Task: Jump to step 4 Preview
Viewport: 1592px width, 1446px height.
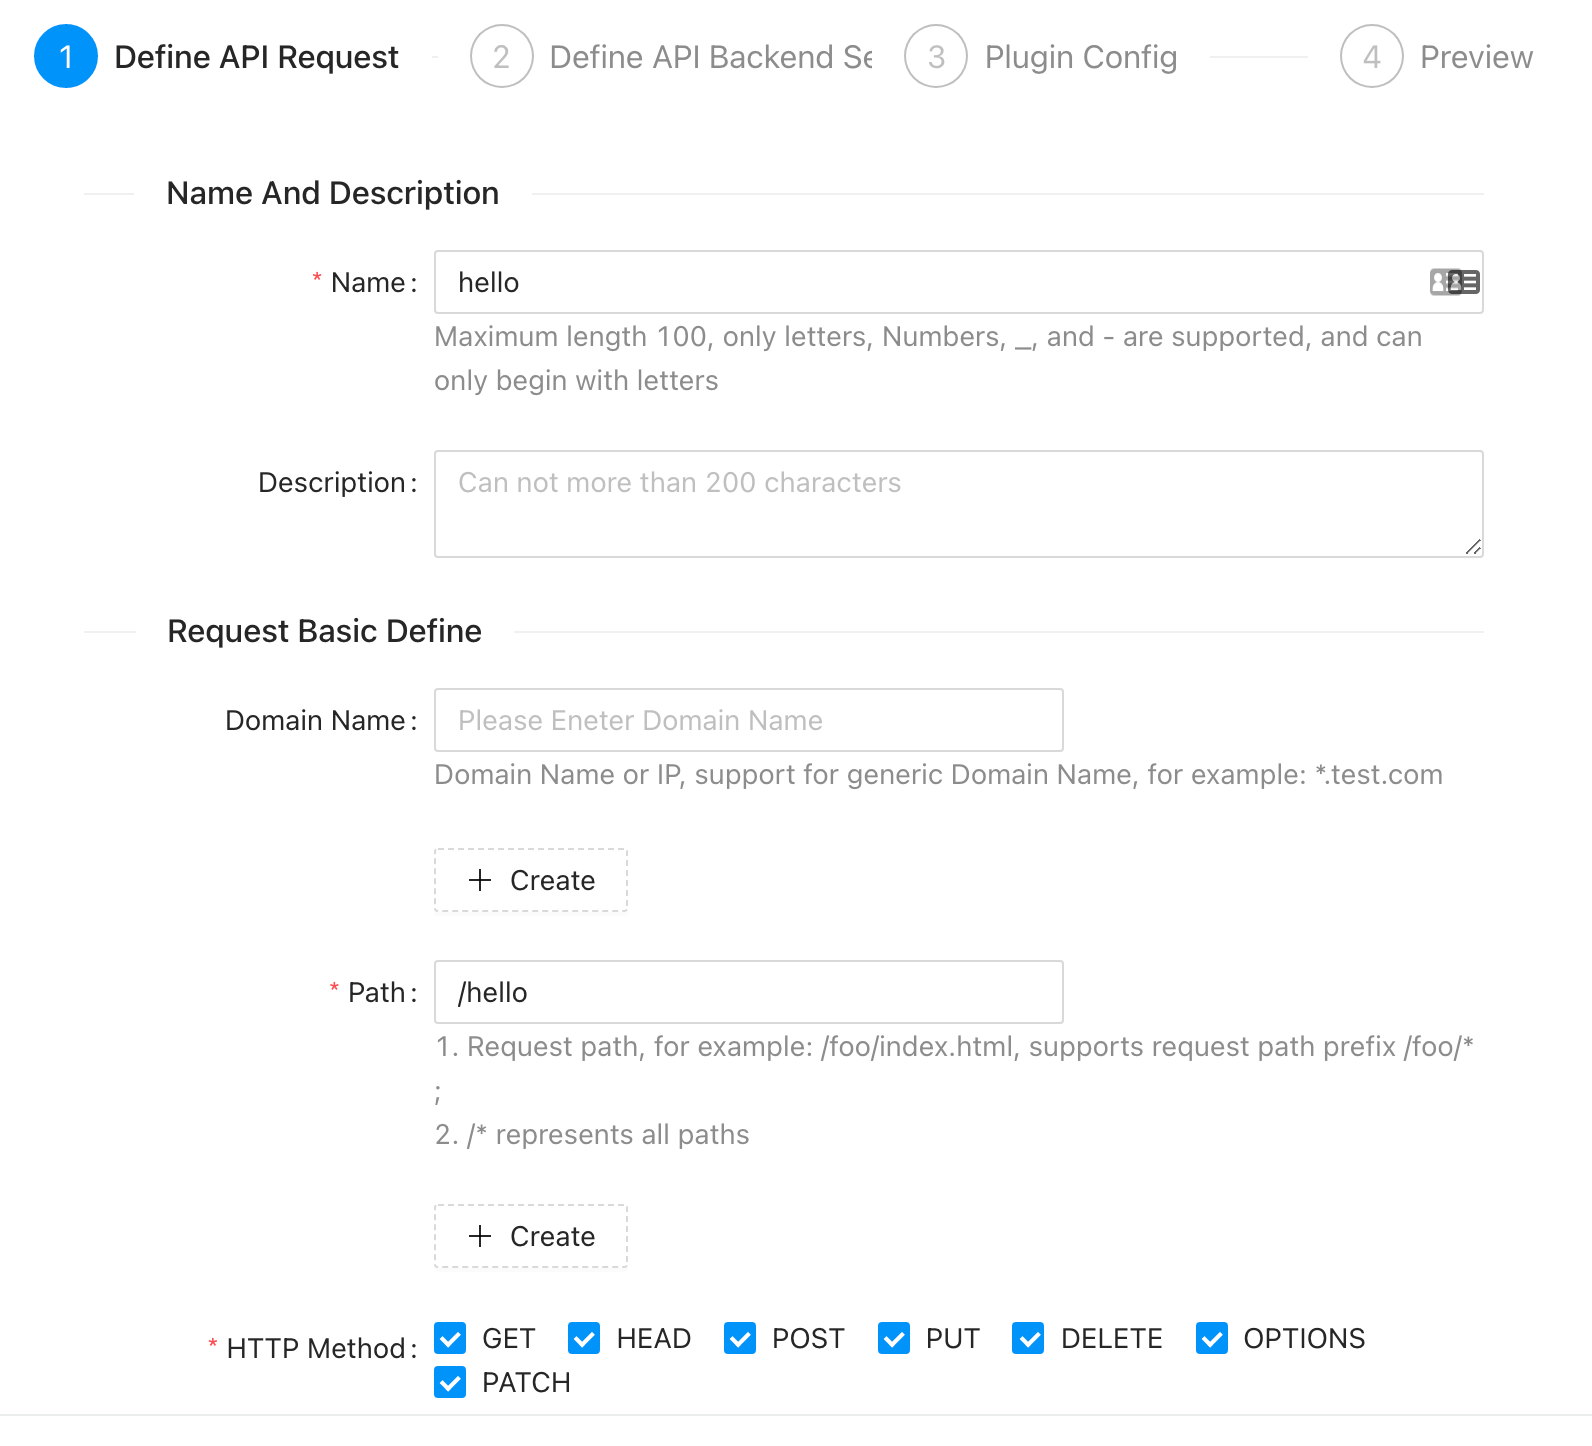Action: coord(1437,57)
